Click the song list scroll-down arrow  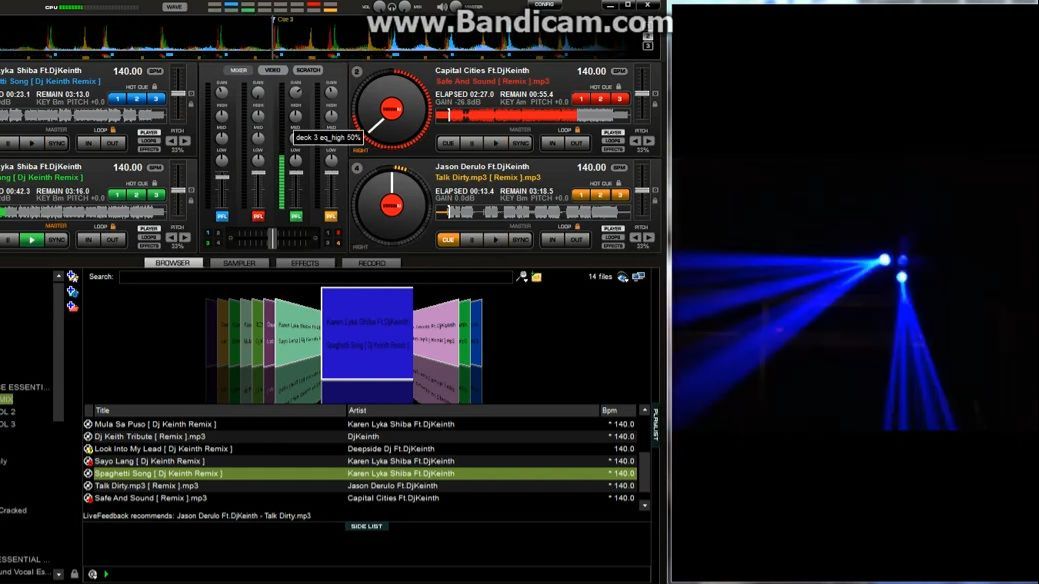(x=644, y=505)
